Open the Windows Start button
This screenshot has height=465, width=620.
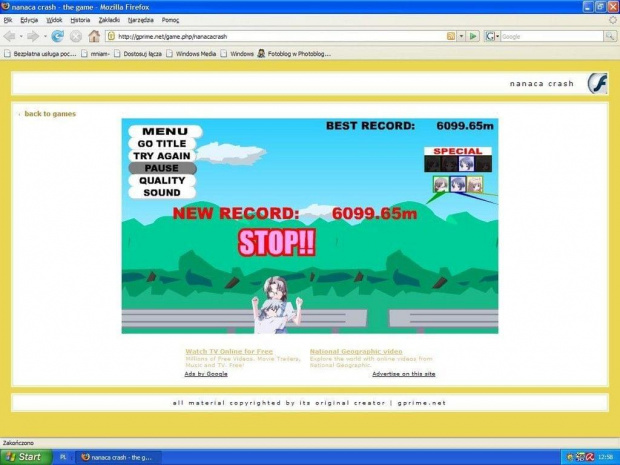26,457
